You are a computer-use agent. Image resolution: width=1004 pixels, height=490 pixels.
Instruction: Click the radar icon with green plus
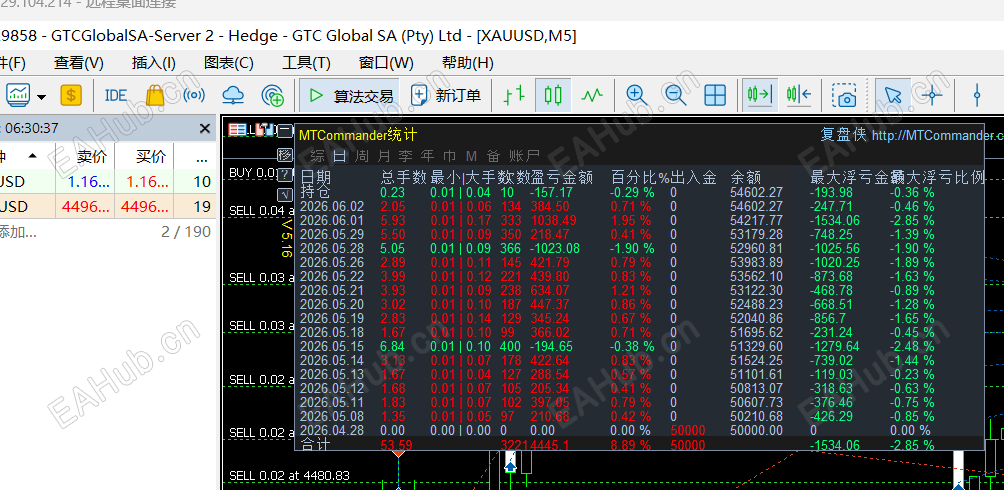[x=273, y=95]
